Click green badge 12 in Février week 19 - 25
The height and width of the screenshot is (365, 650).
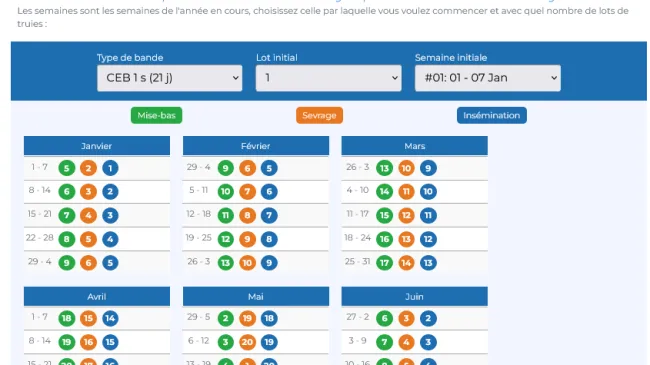[226, 239]
